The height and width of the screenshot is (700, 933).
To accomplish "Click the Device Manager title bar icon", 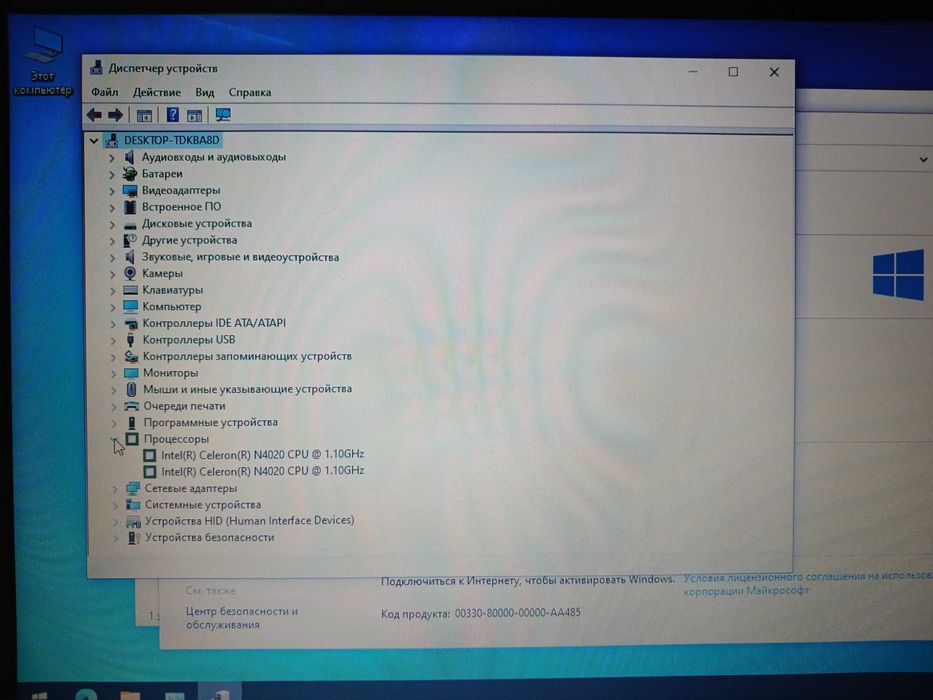I will coord(96,68).
